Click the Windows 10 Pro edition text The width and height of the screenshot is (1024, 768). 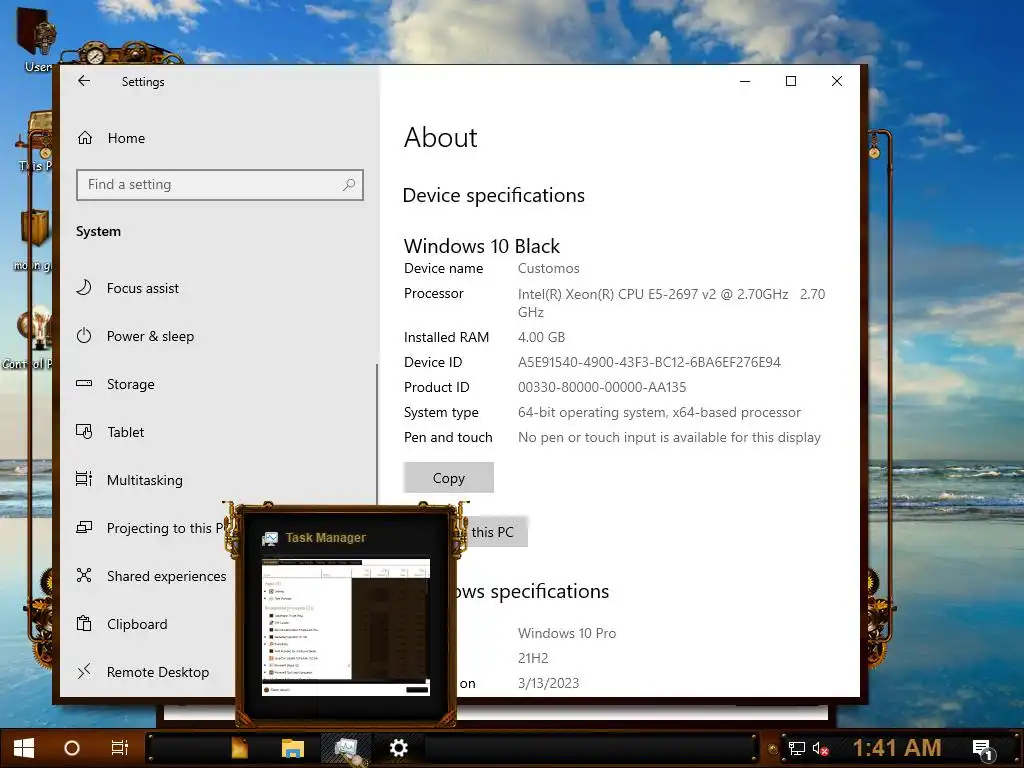coord(567,633)
